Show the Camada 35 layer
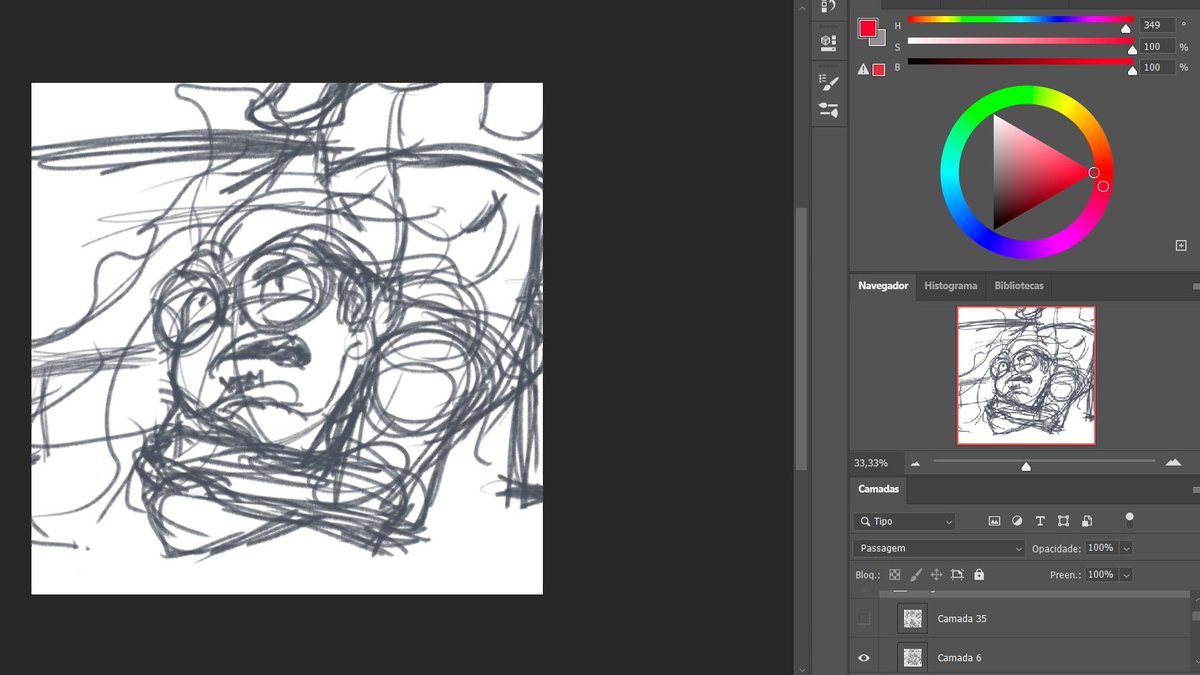This screenshot has height=675, width=1200. pos(864,619)
